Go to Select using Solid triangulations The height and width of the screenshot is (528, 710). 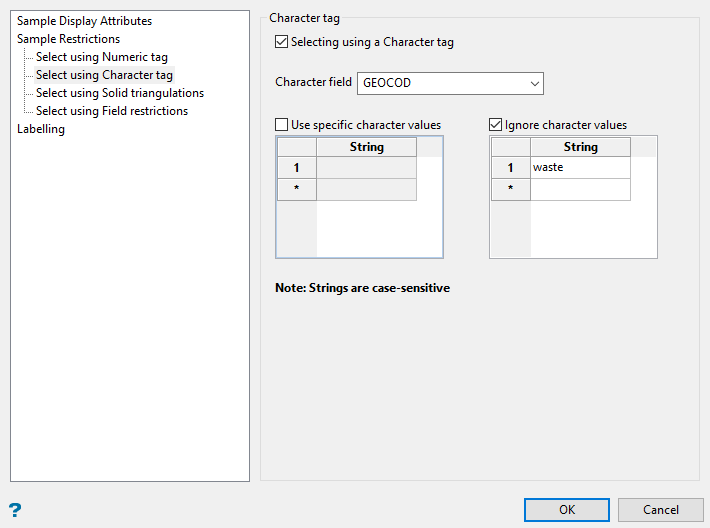coord(119,93)
